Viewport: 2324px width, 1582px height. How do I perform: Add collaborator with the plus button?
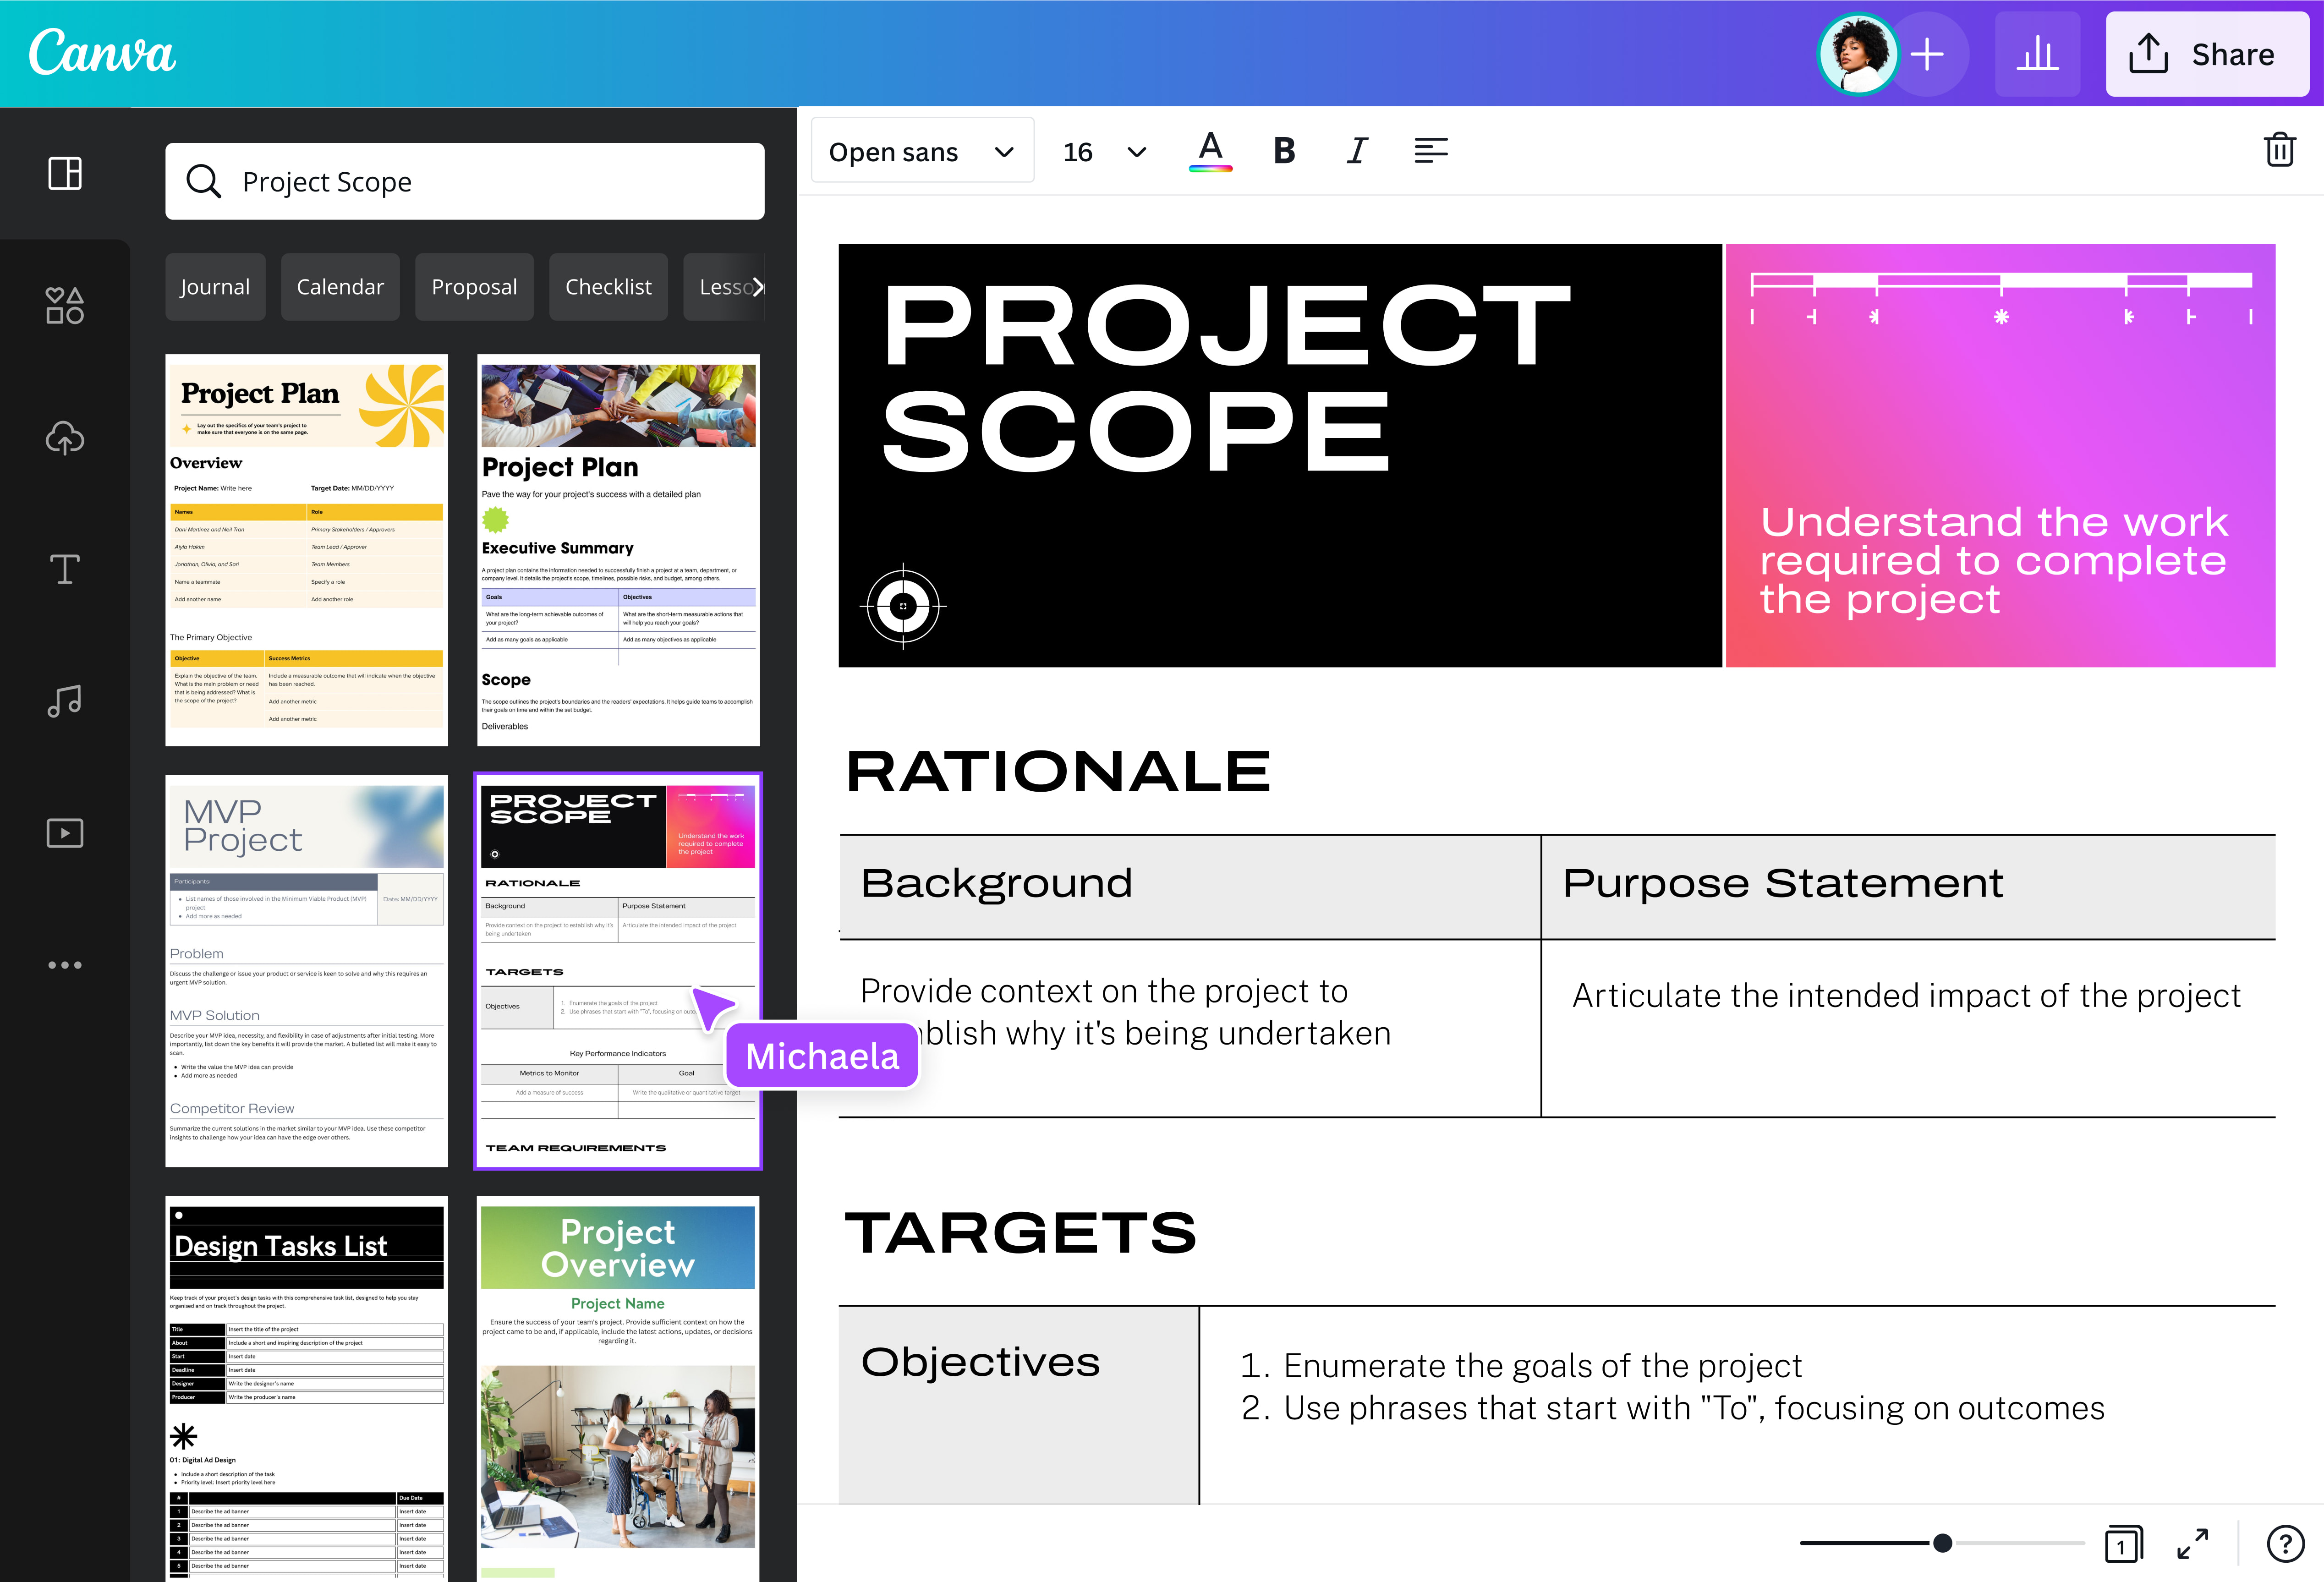coord(1927,54)
